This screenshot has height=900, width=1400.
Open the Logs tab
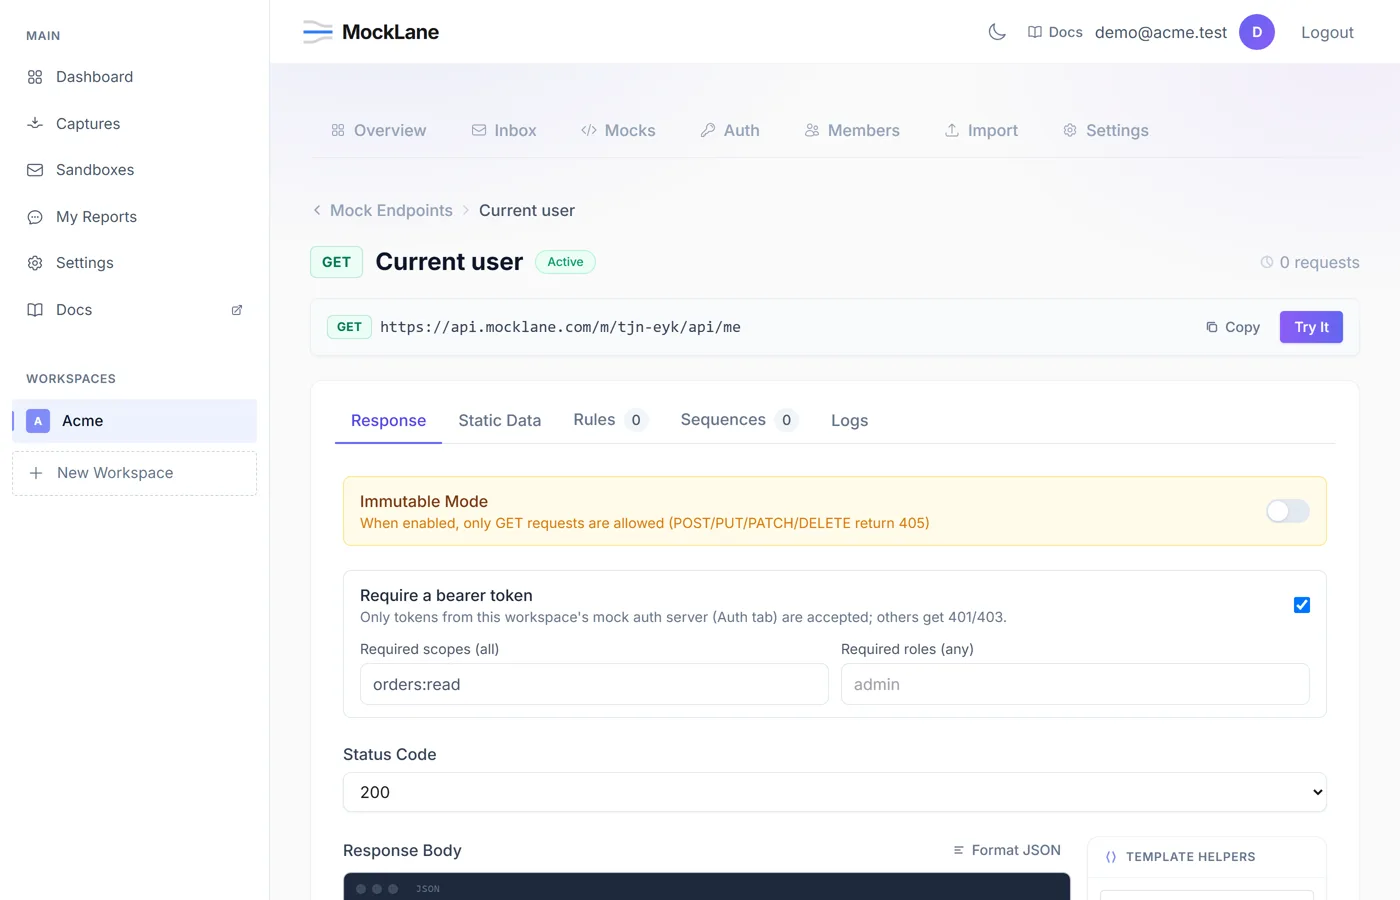[x=850, y=421]
